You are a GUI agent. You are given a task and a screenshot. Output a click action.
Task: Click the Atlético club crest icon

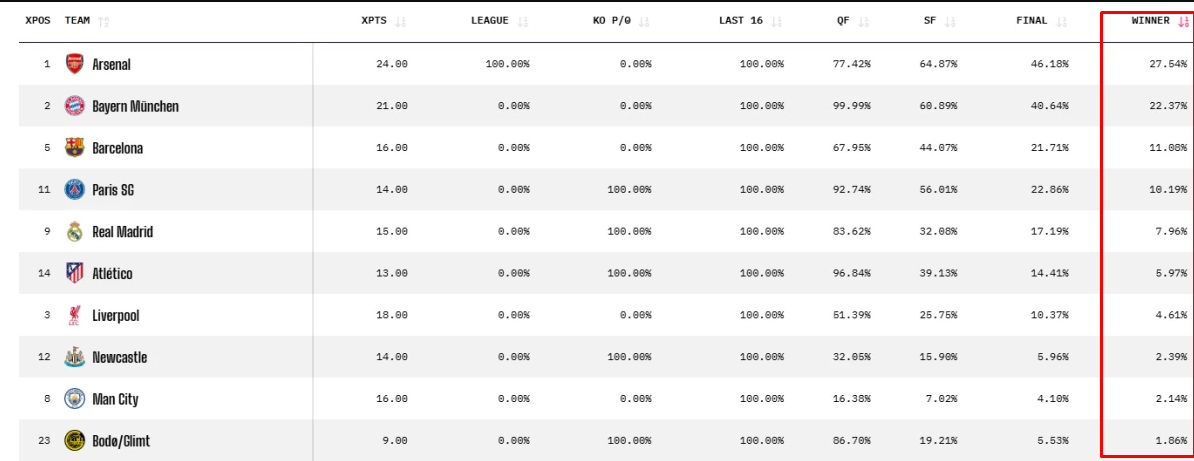pyautogui.click(x=74, y=273)
